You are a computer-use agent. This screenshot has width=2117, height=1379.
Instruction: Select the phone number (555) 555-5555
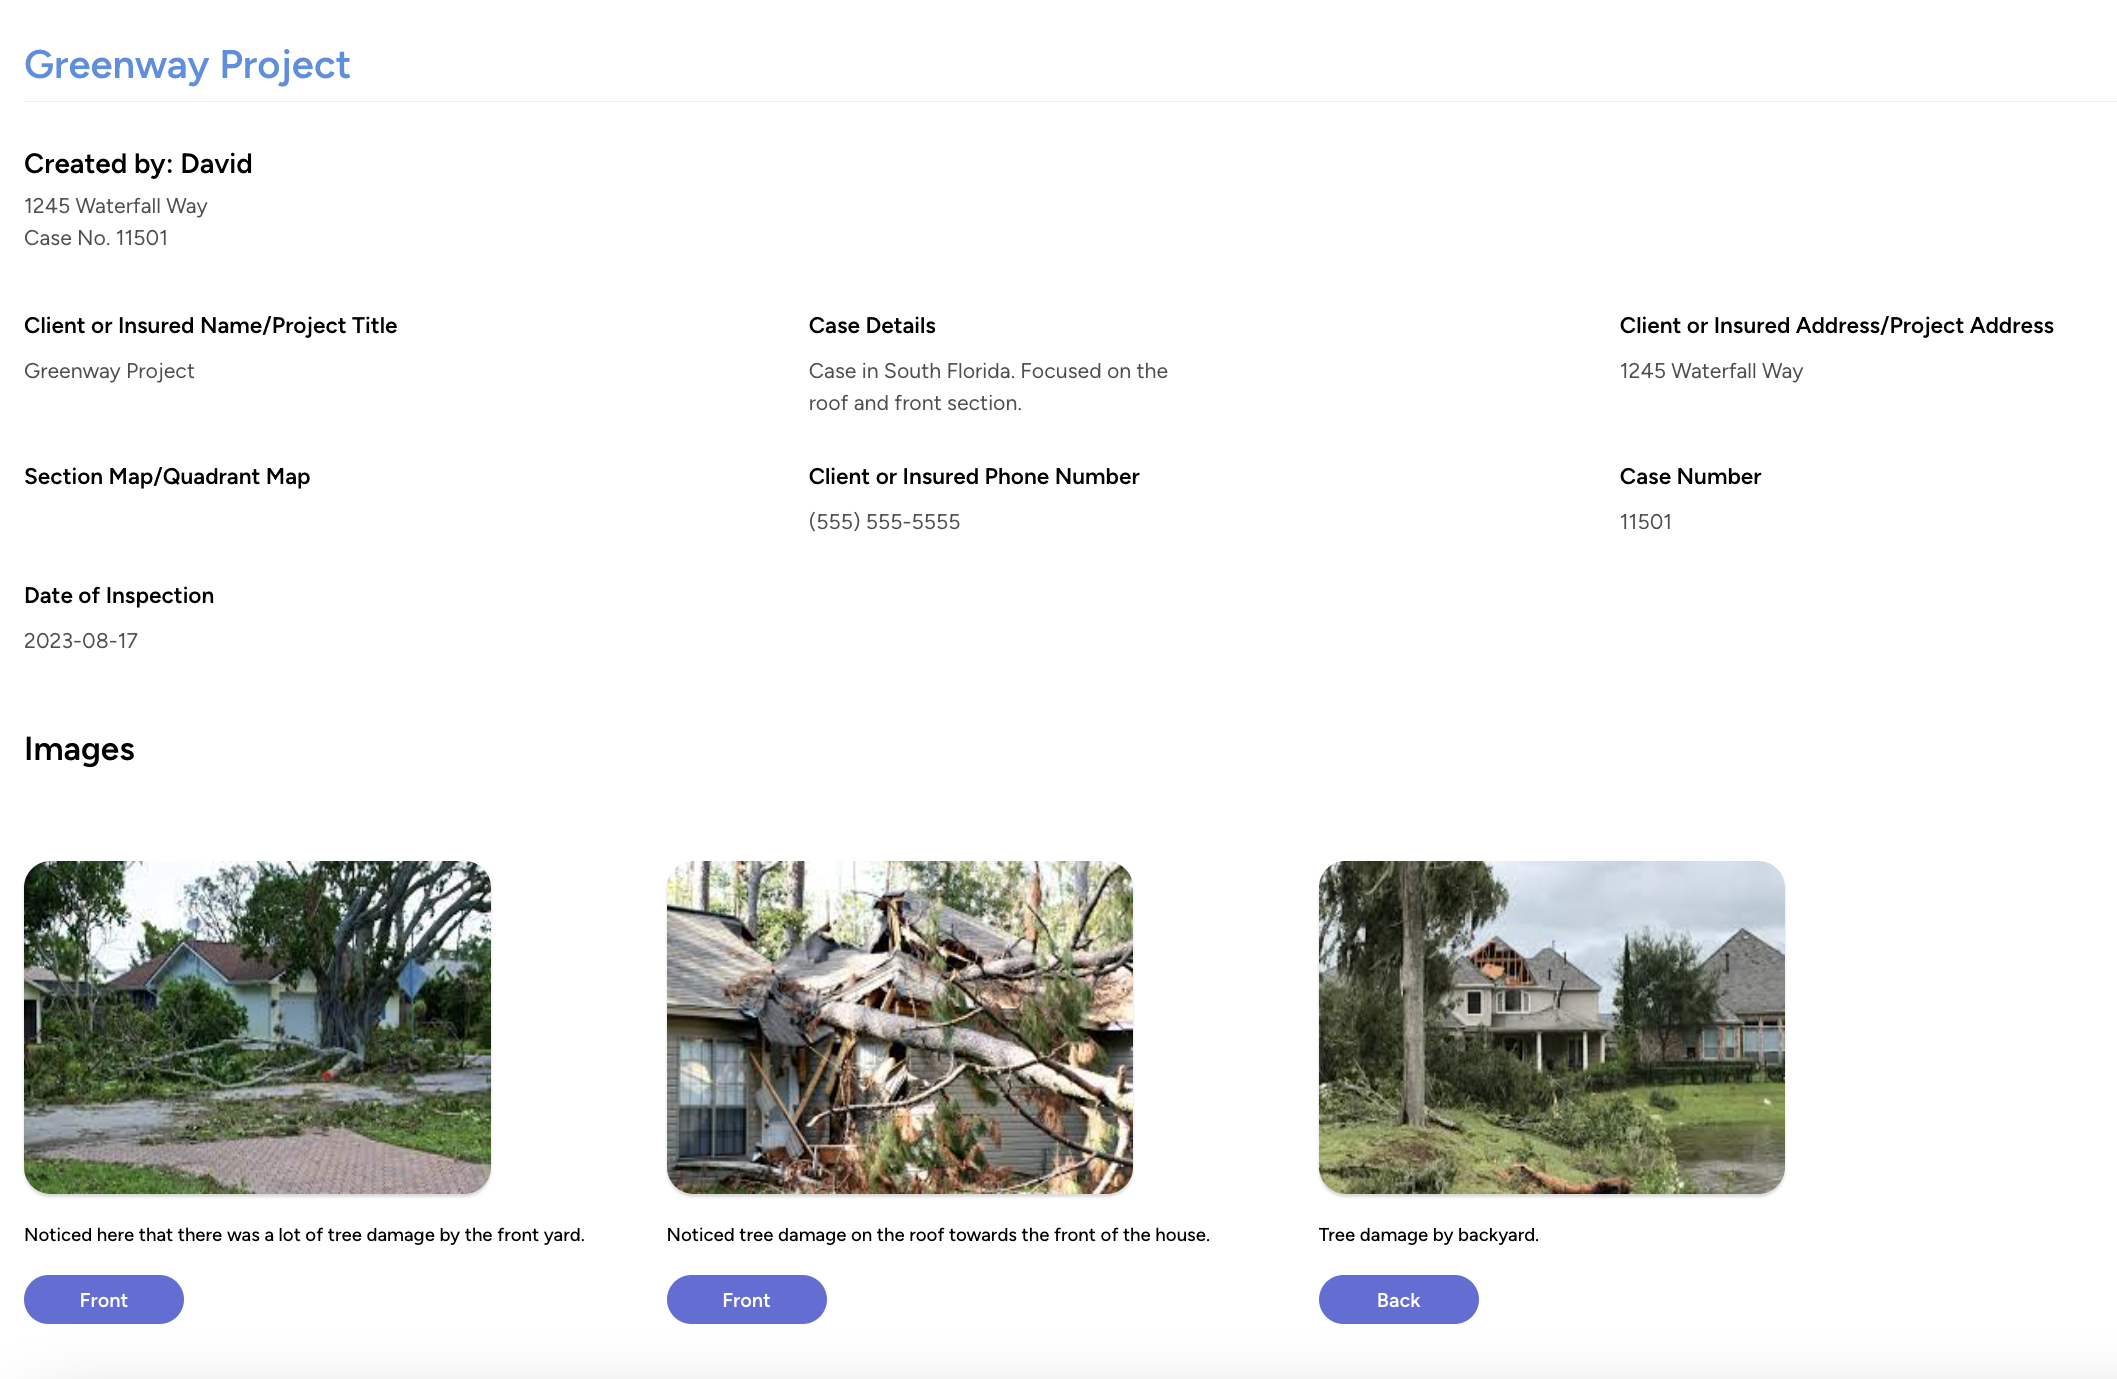point(884,522)
